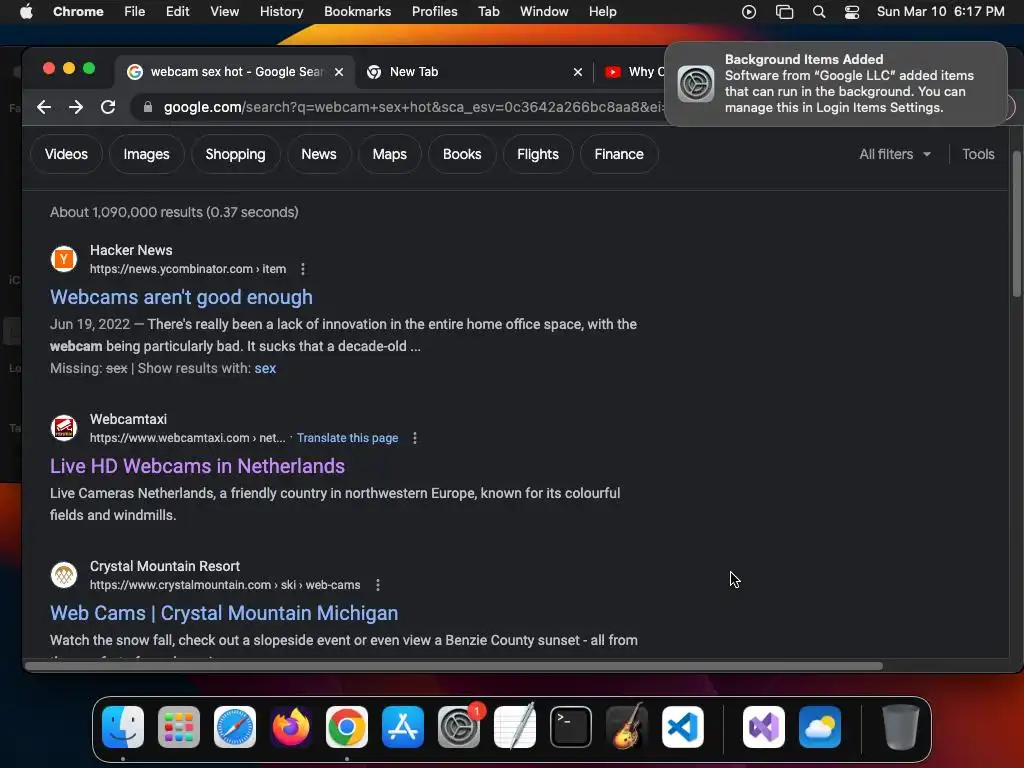Filter results by Images
This screenshot has width=1024, height=768.
click(146, 154)
